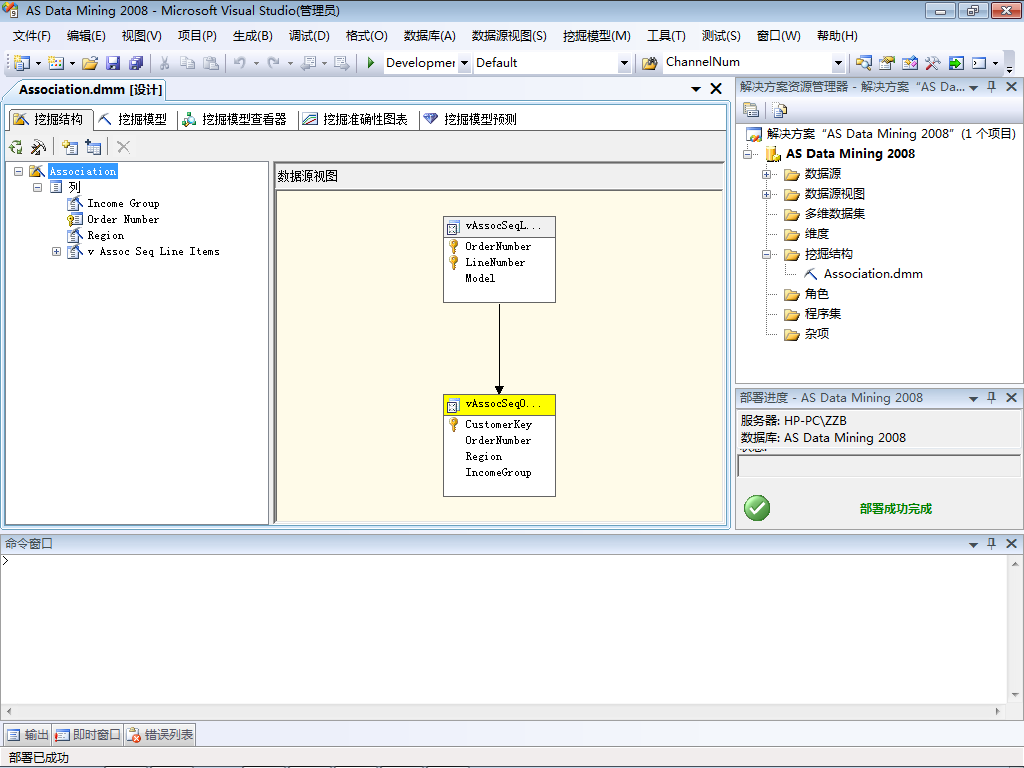This screenshot has width=1024, height=768.
Task: Pin the command window panel
Action: click(991, 543)
